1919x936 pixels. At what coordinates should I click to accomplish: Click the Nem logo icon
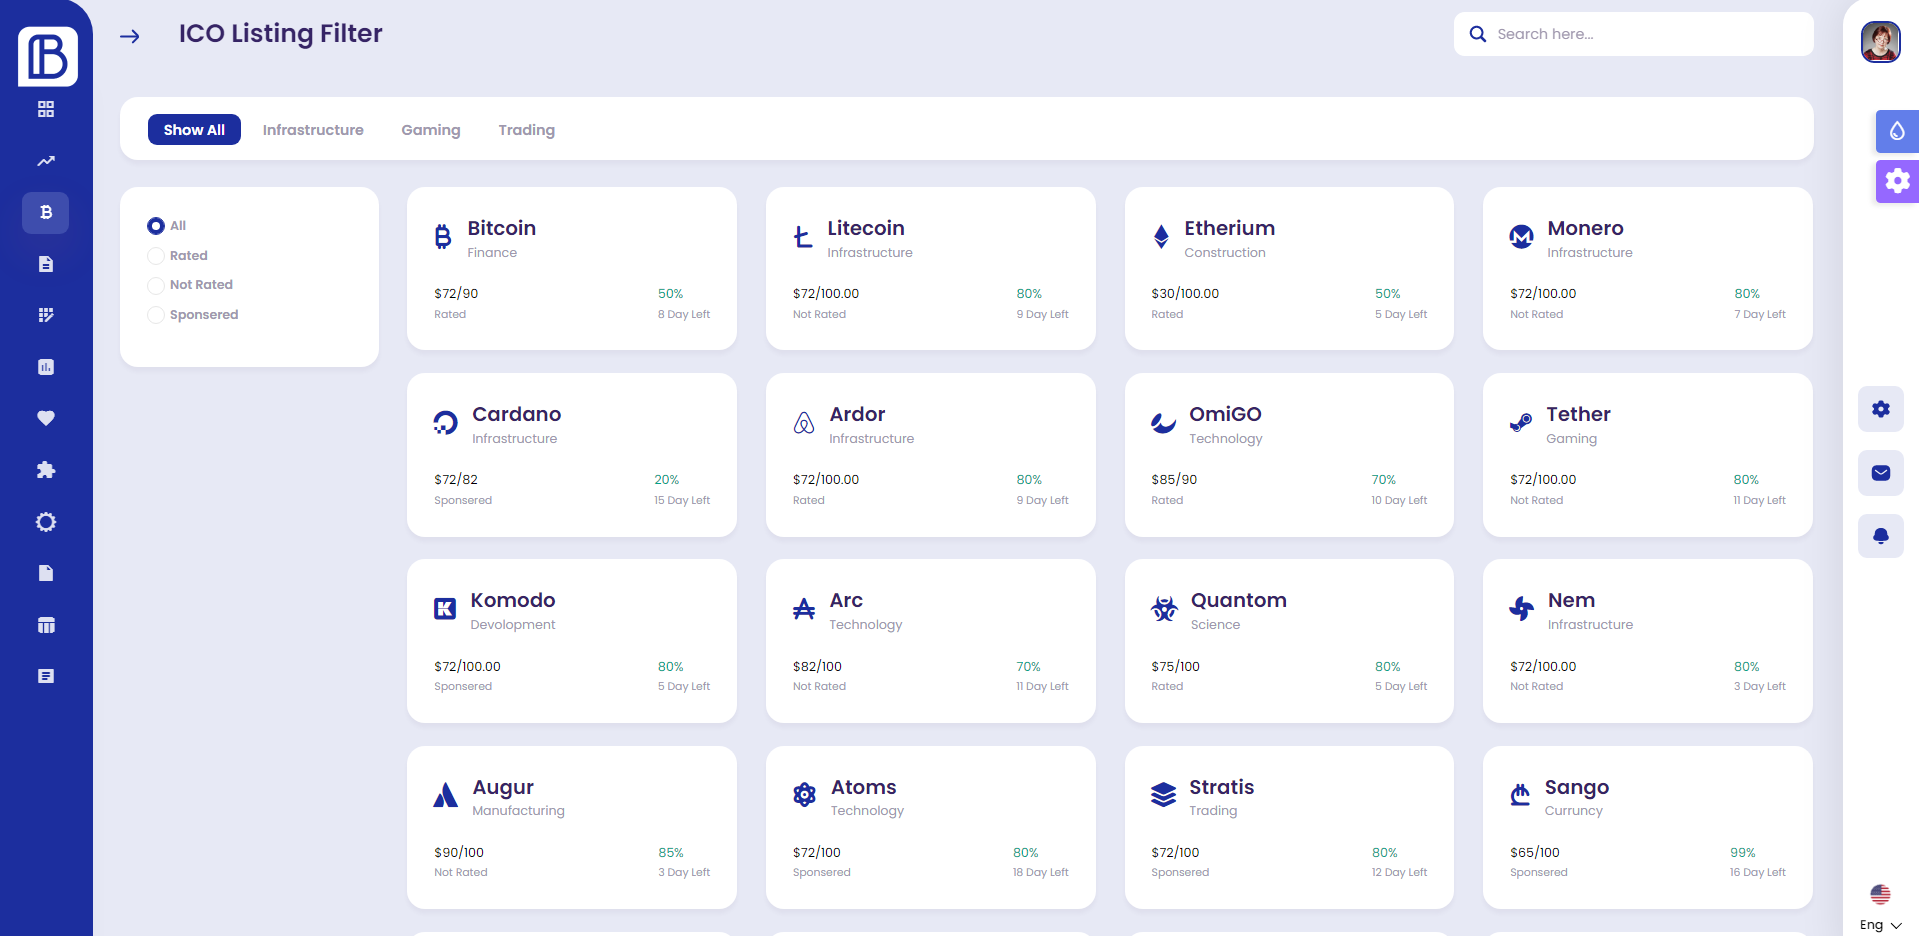[x=1522, y=609]
